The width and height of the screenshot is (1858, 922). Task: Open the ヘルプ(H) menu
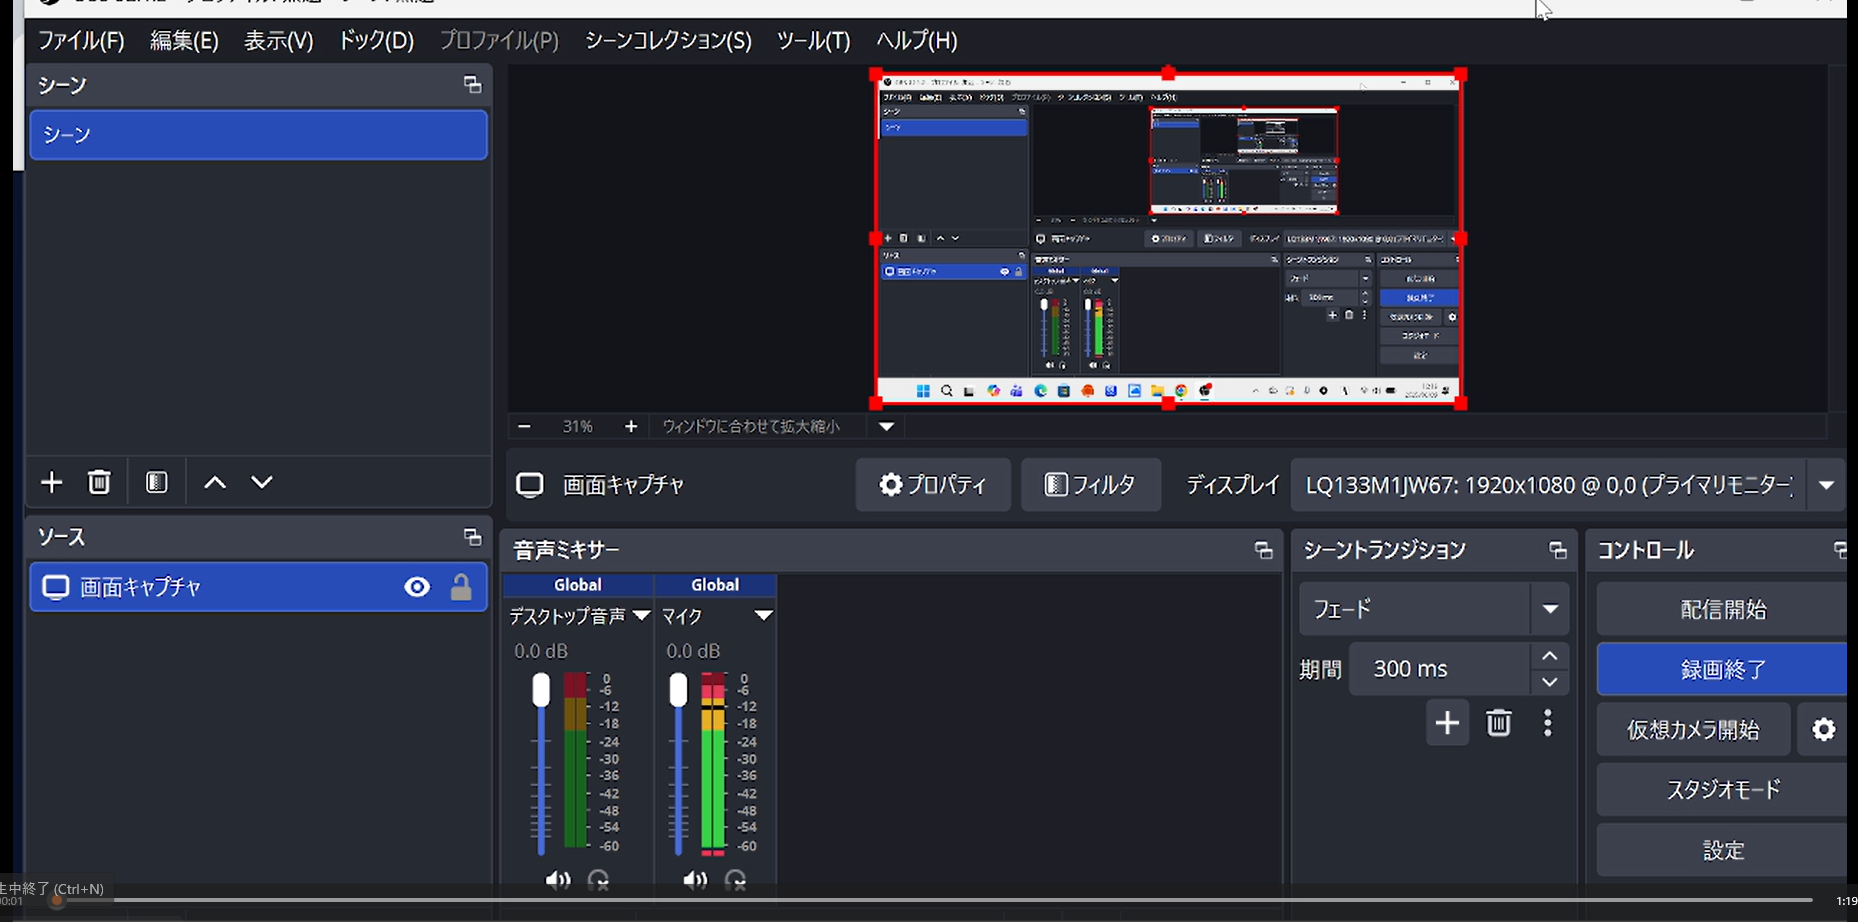917,40
